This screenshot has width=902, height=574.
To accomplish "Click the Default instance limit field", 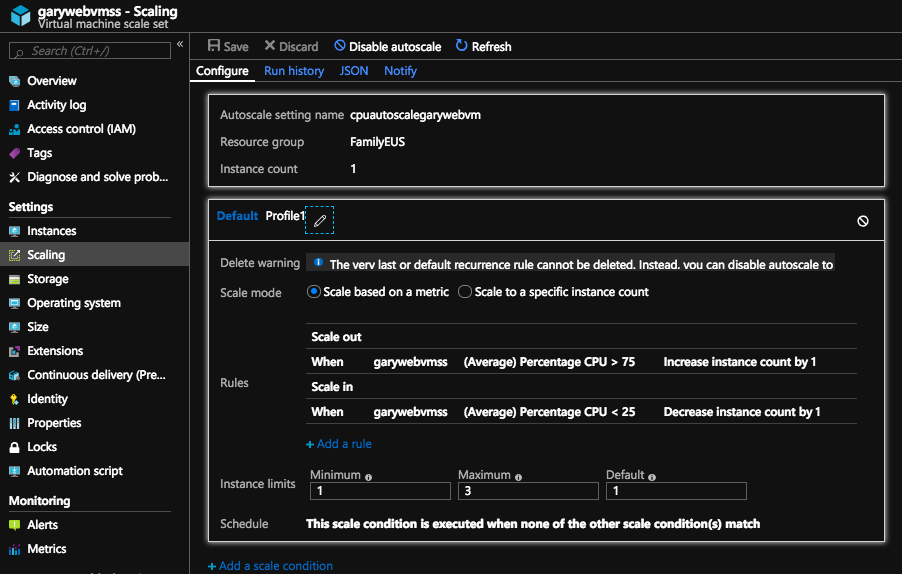I will pos(676,491).
